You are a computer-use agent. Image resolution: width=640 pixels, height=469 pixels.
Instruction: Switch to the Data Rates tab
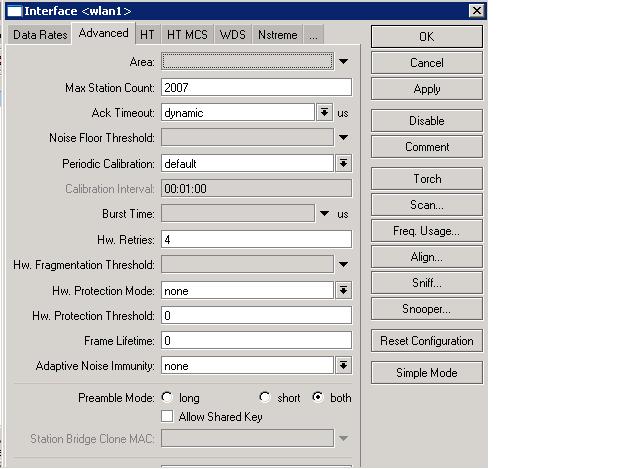click(40, 35)
